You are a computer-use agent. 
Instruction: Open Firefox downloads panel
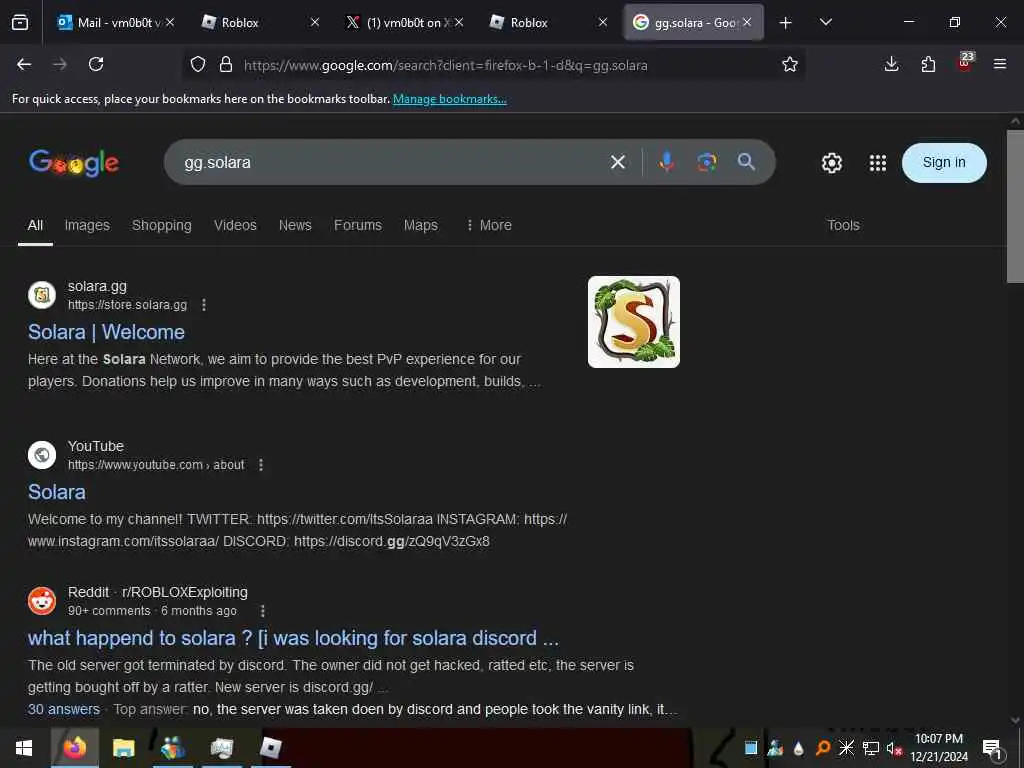[x=891, y=64]
